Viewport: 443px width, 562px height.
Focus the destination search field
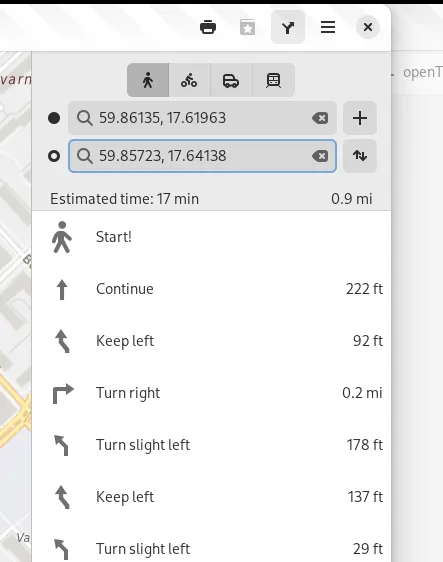(x=202, y=156)
